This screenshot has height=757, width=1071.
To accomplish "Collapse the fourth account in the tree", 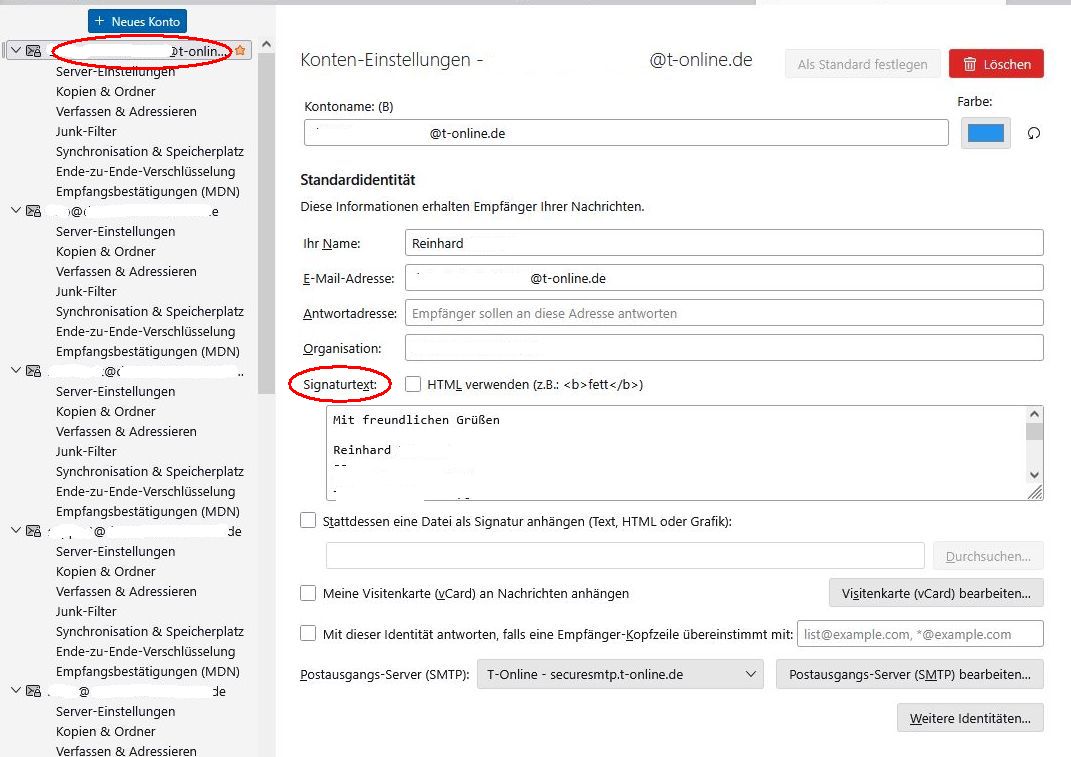I will (16, 530).
